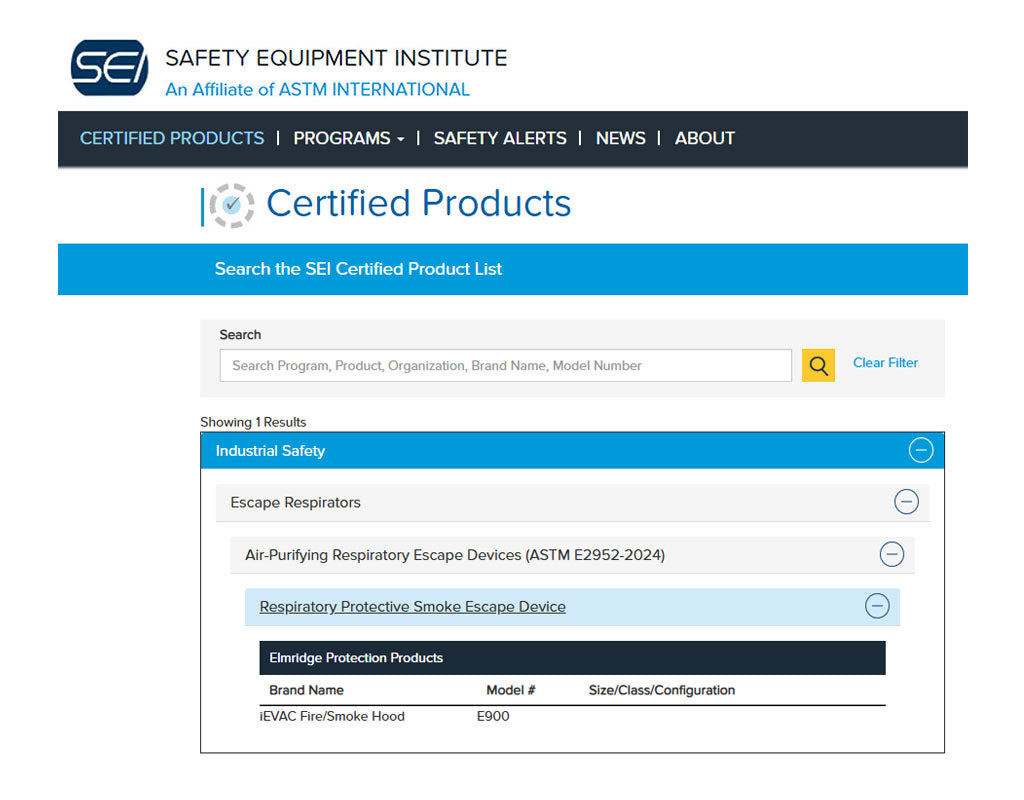Click the Industrial Safety label

270,451
